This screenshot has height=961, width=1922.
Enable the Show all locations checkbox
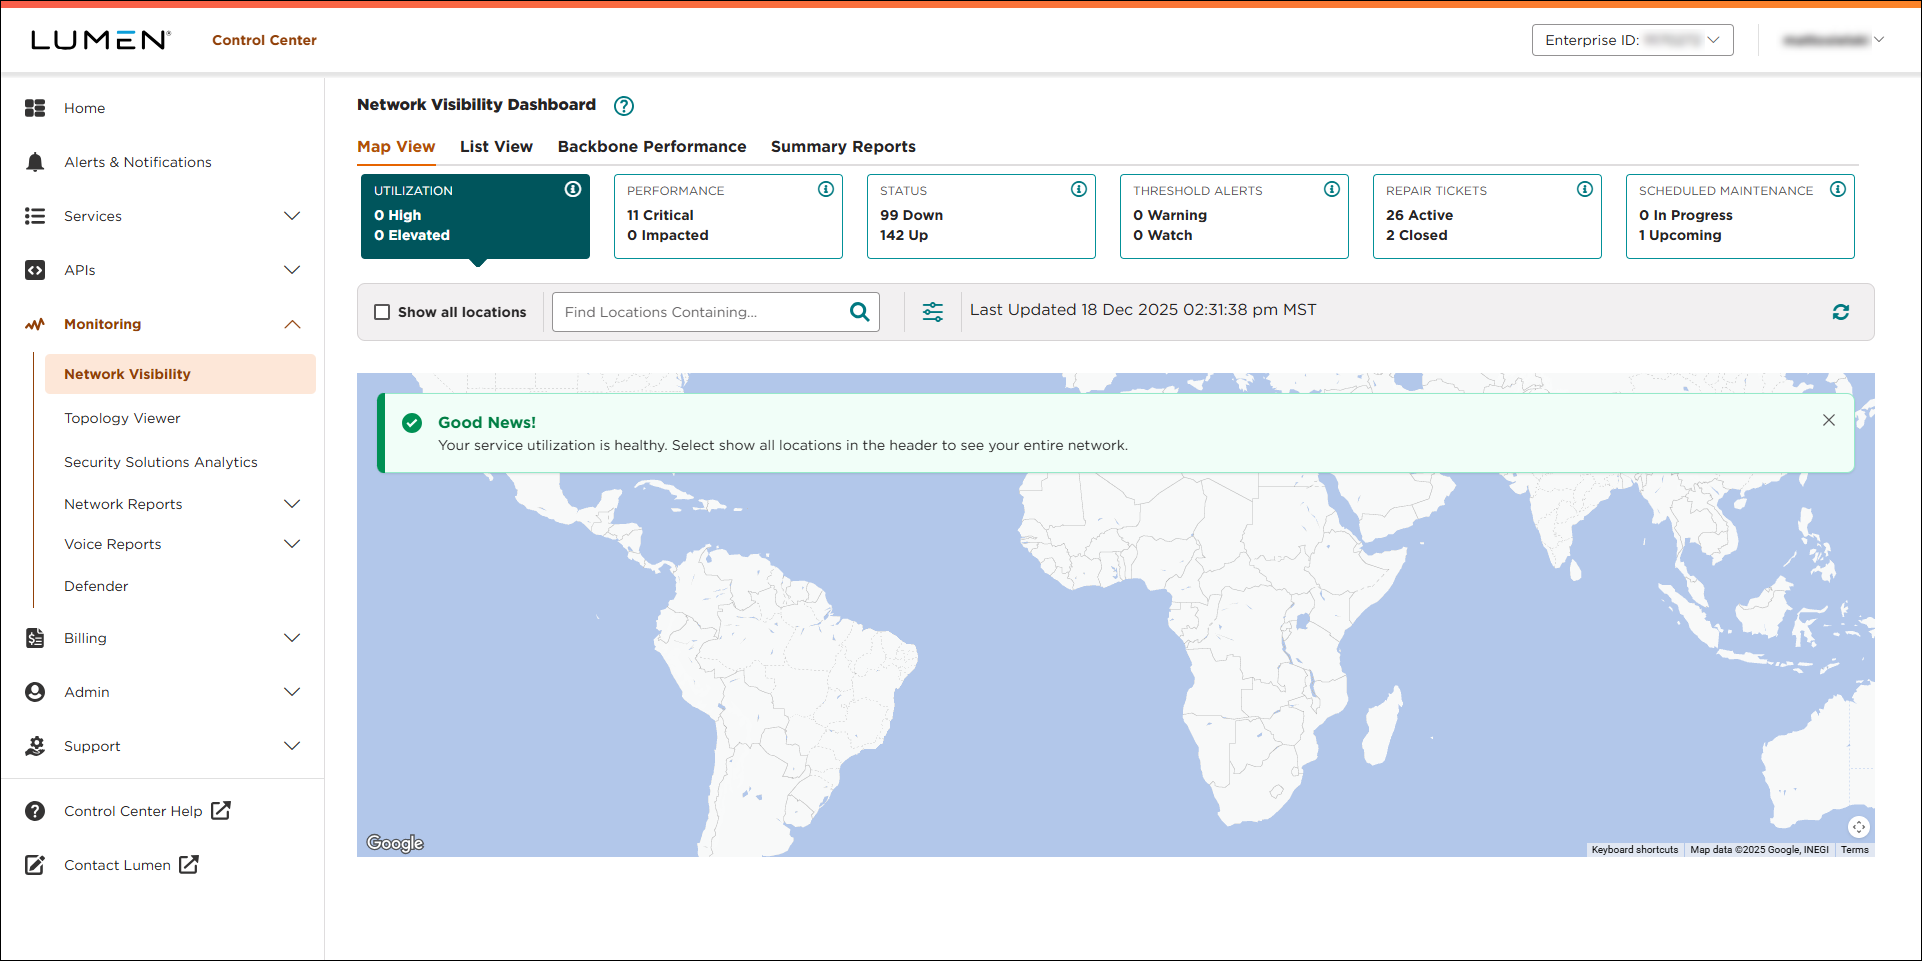pos(381,311)
